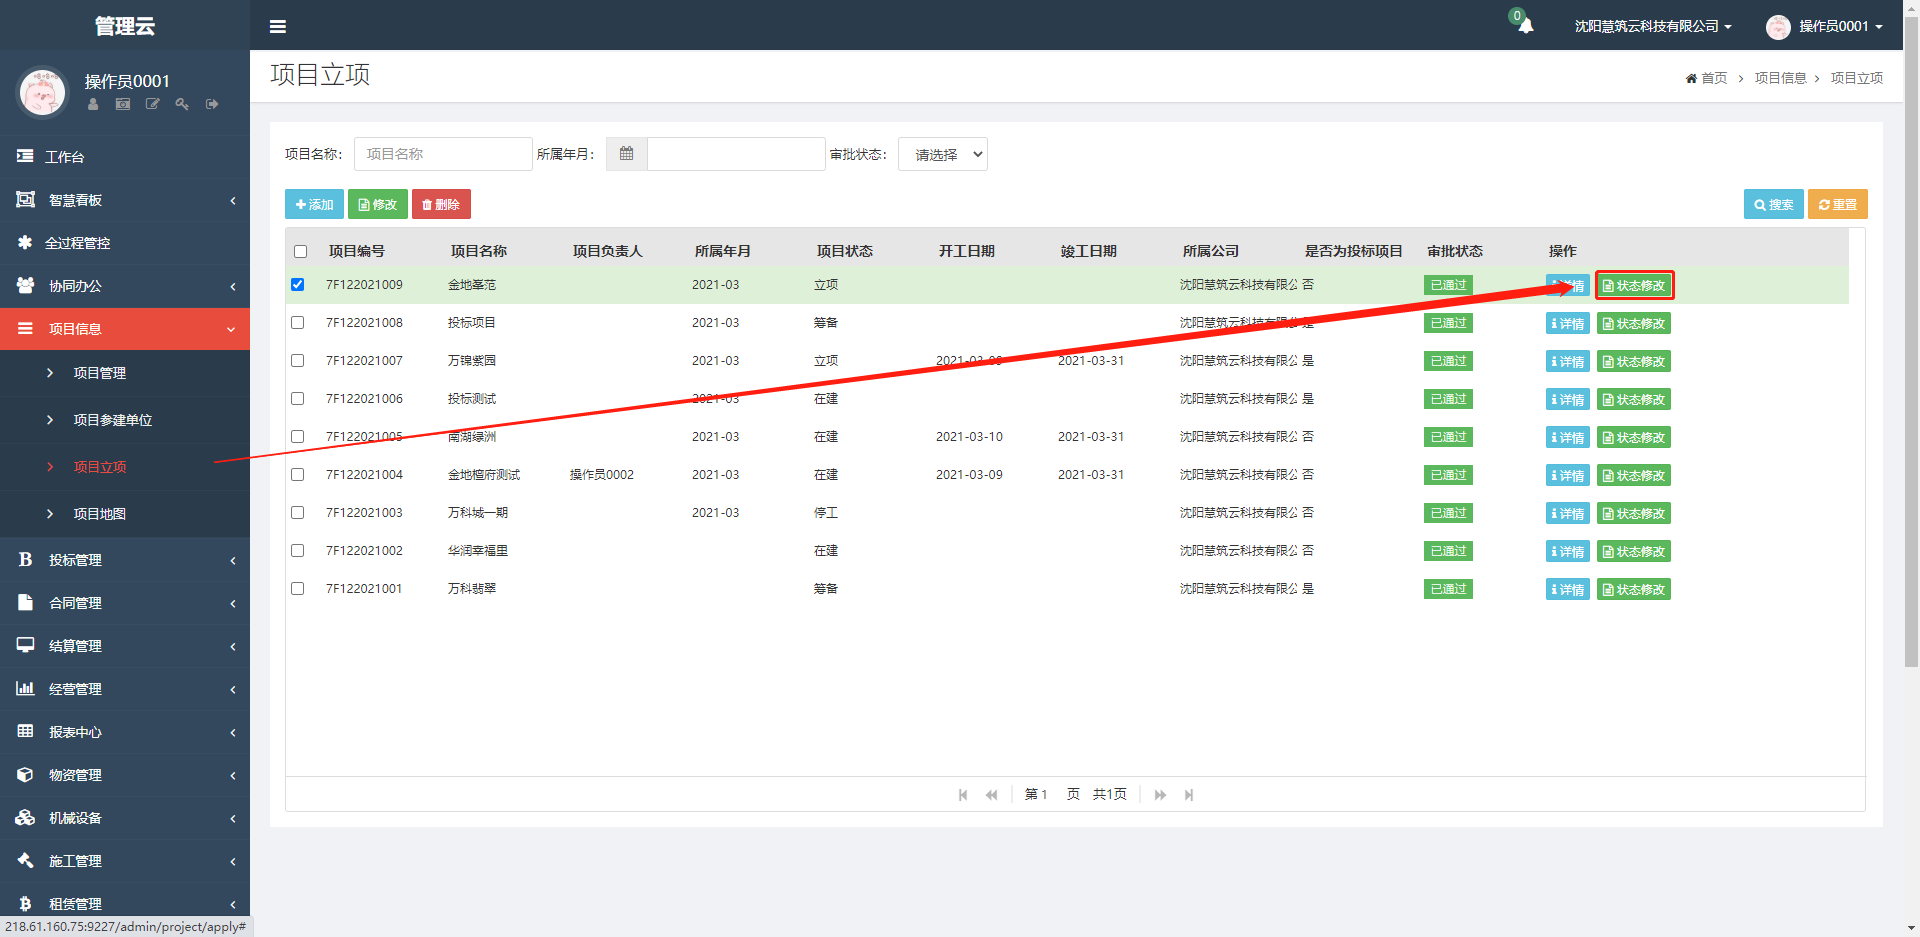Click the user profile icon under 操作员0001
Image resolution: width=1920 pixels, height=937 pixels.
click(93, 104)
